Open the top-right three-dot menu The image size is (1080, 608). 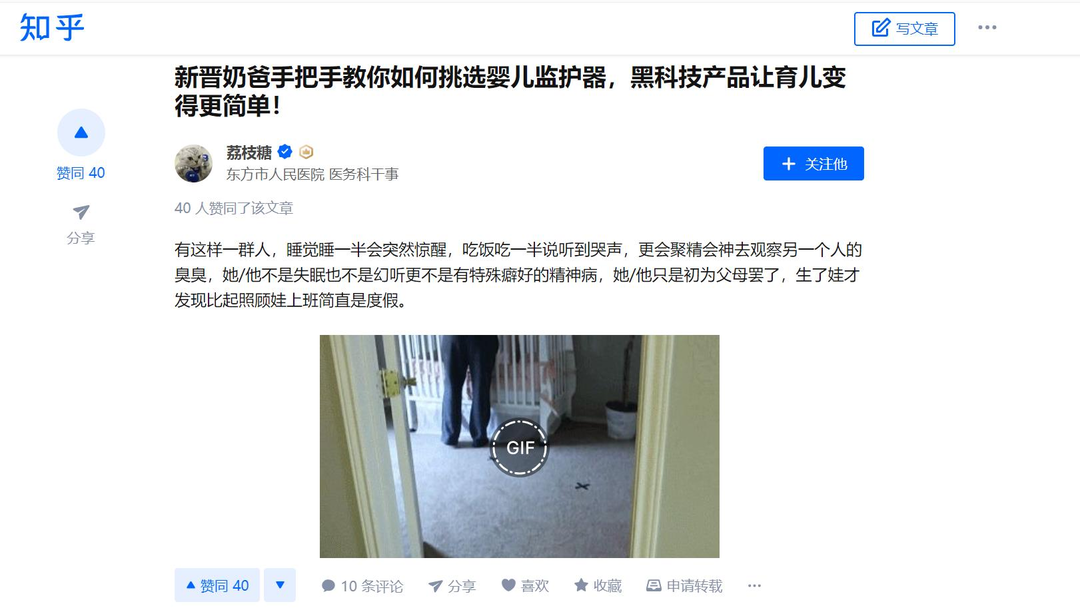pyautogui.click(x=987, y=28)
